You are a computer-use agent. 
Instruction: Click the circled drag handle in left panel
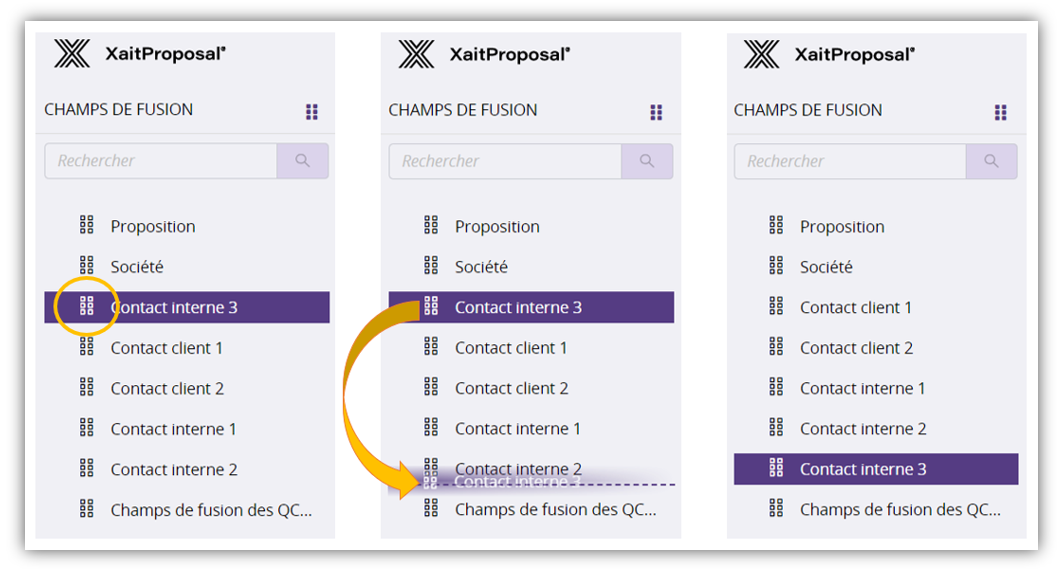pos(87,306)
